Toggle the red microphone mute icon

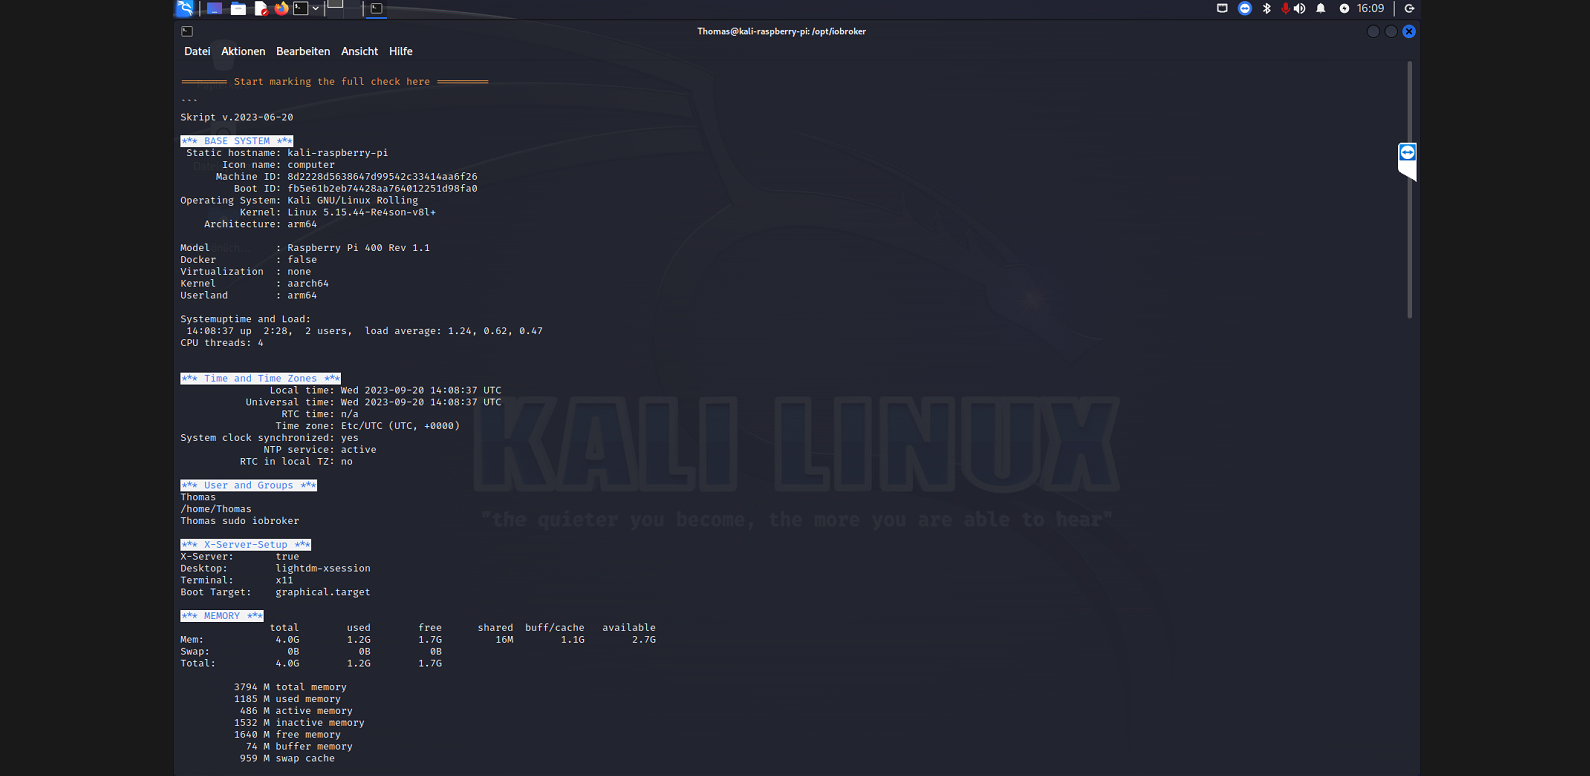tap(1285, 8)
